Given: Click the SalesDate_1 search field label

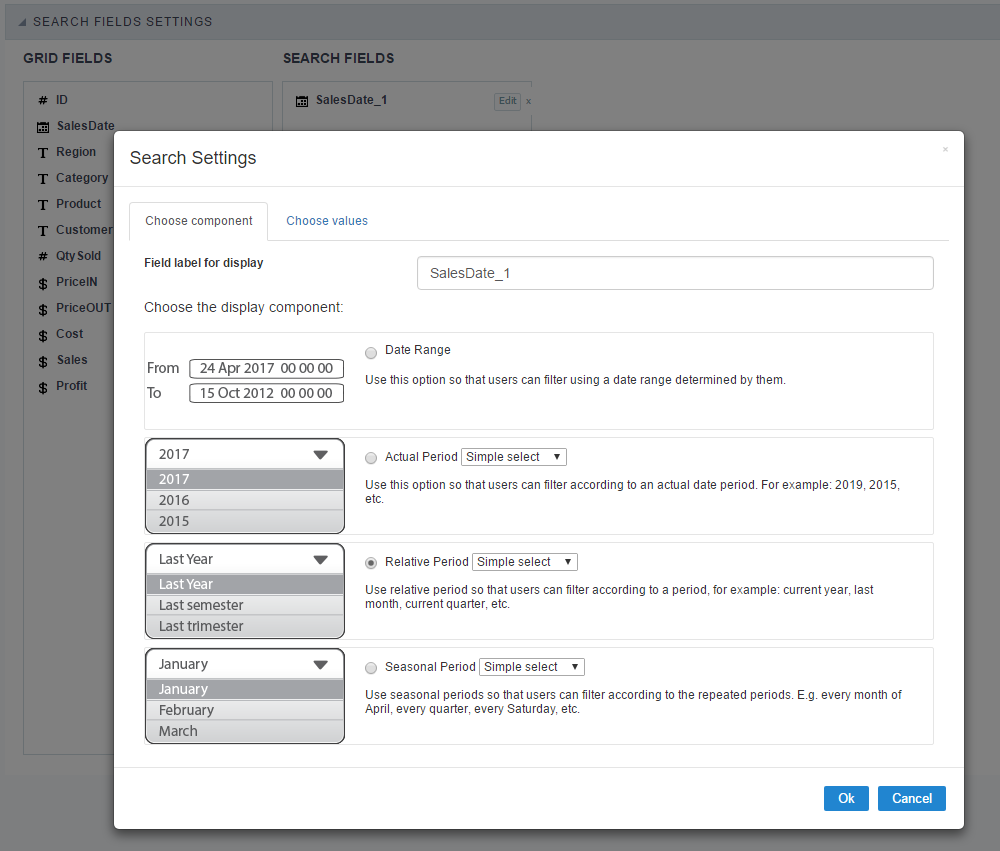Looking at the screenshot, I should coord(351,100).
